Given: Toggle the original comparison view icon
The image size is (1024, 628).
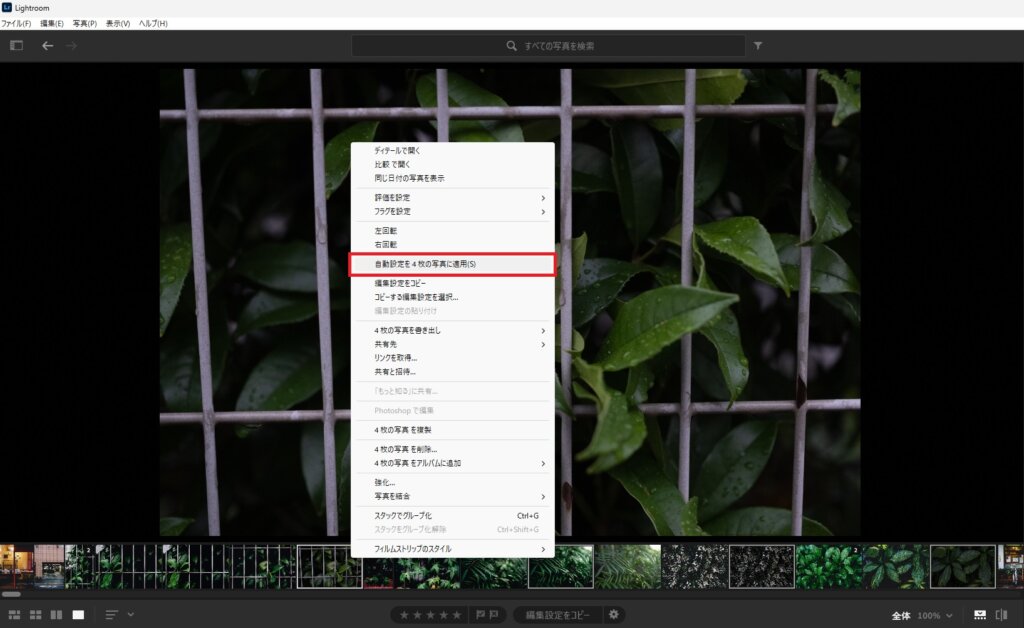Looking at the screenshot, I should coord(1001,615).
